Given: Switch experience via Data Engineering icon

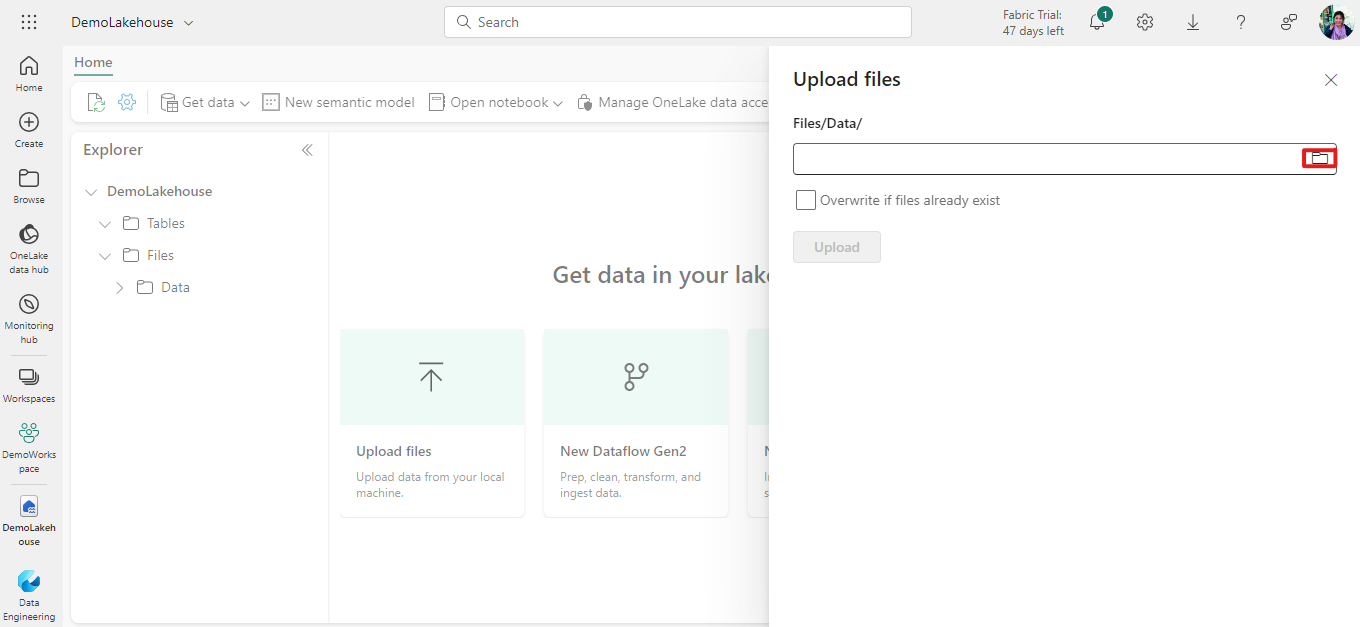Looking at the screenshot, I should click(x=29, y=595).
